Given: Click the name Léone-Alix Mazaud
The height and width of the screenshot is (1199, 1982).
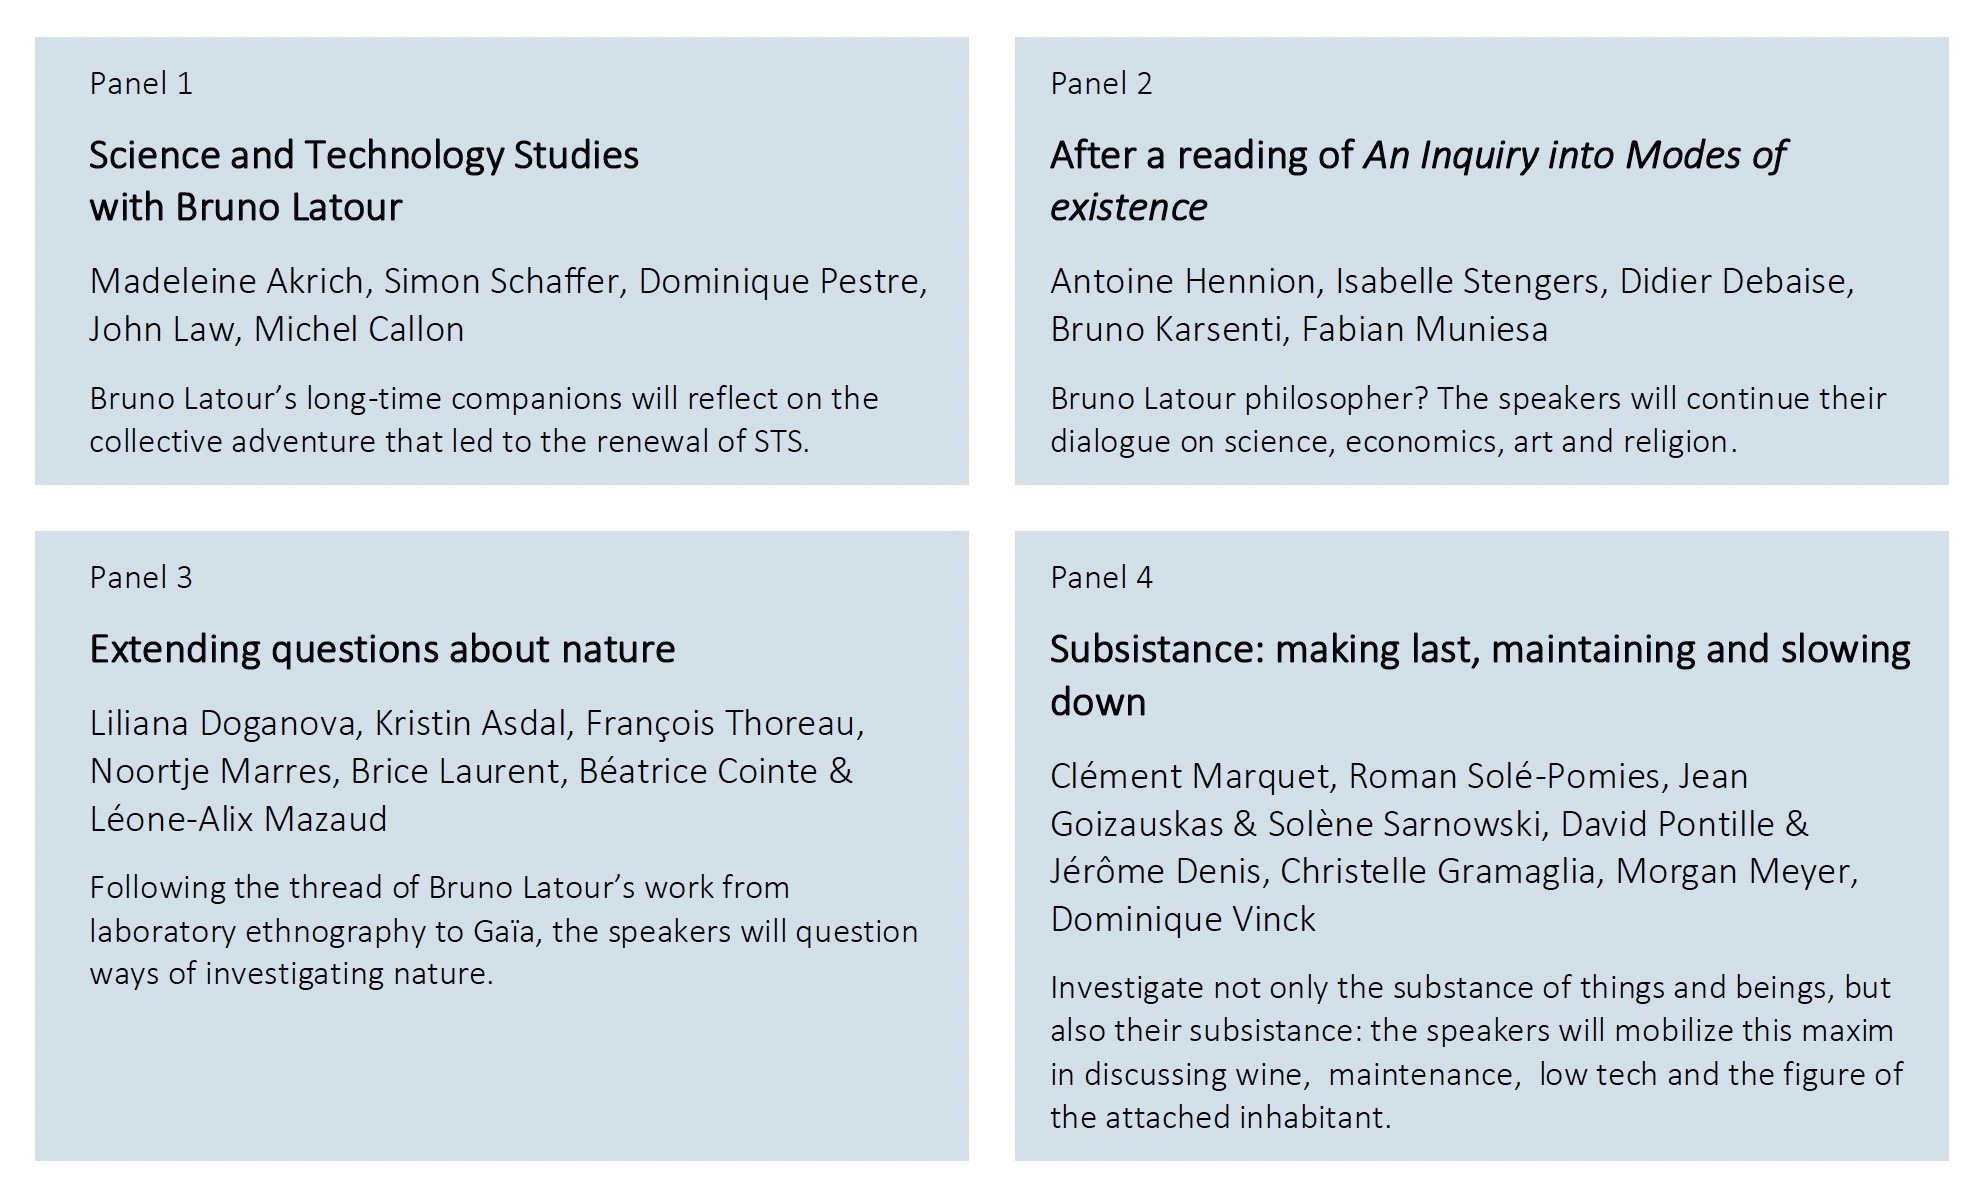Looking at the screenshot, I should click(x=238, y=819).
